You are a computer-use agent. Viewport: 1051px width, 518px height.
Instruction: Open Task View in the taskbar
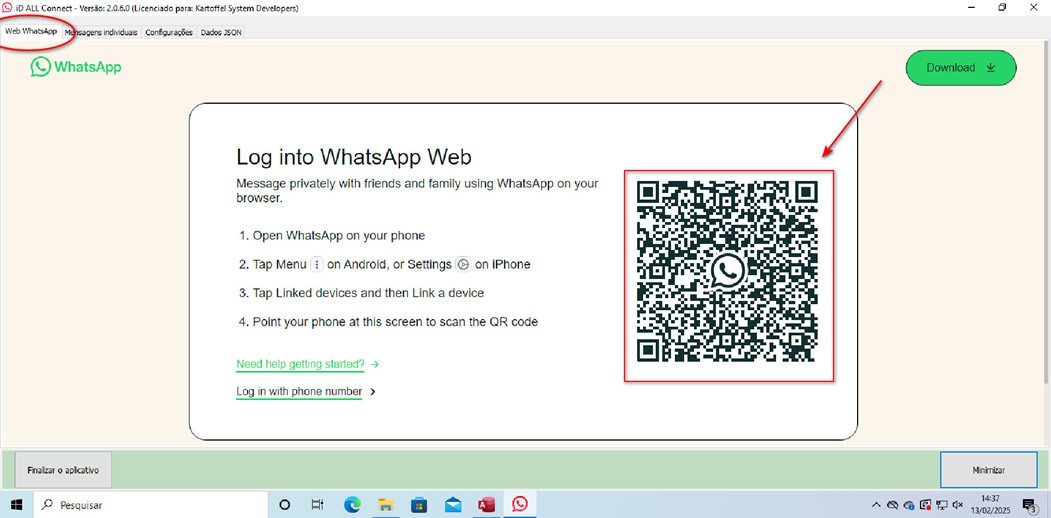(318, 505)
